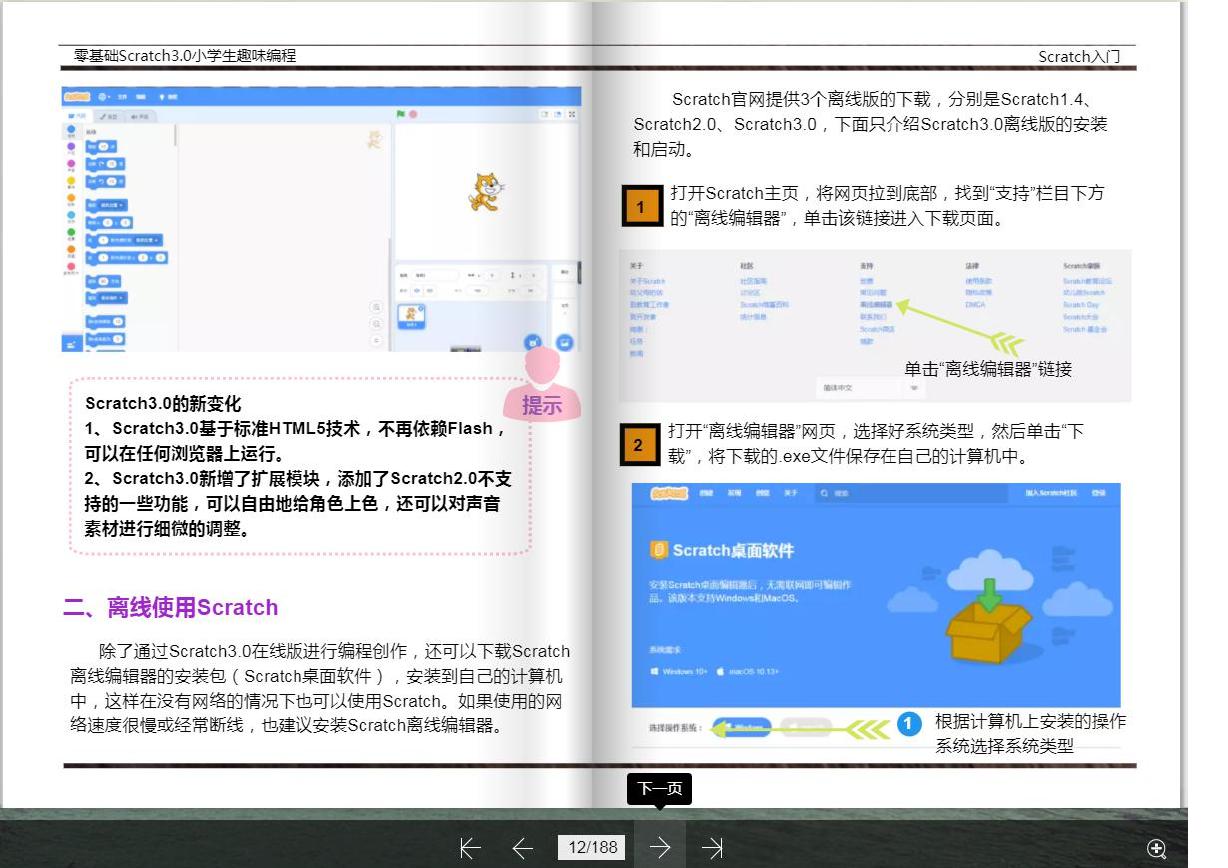Click the step text 打开"离线编辑器"网页
1228x868 pixels.
point(876,443)
